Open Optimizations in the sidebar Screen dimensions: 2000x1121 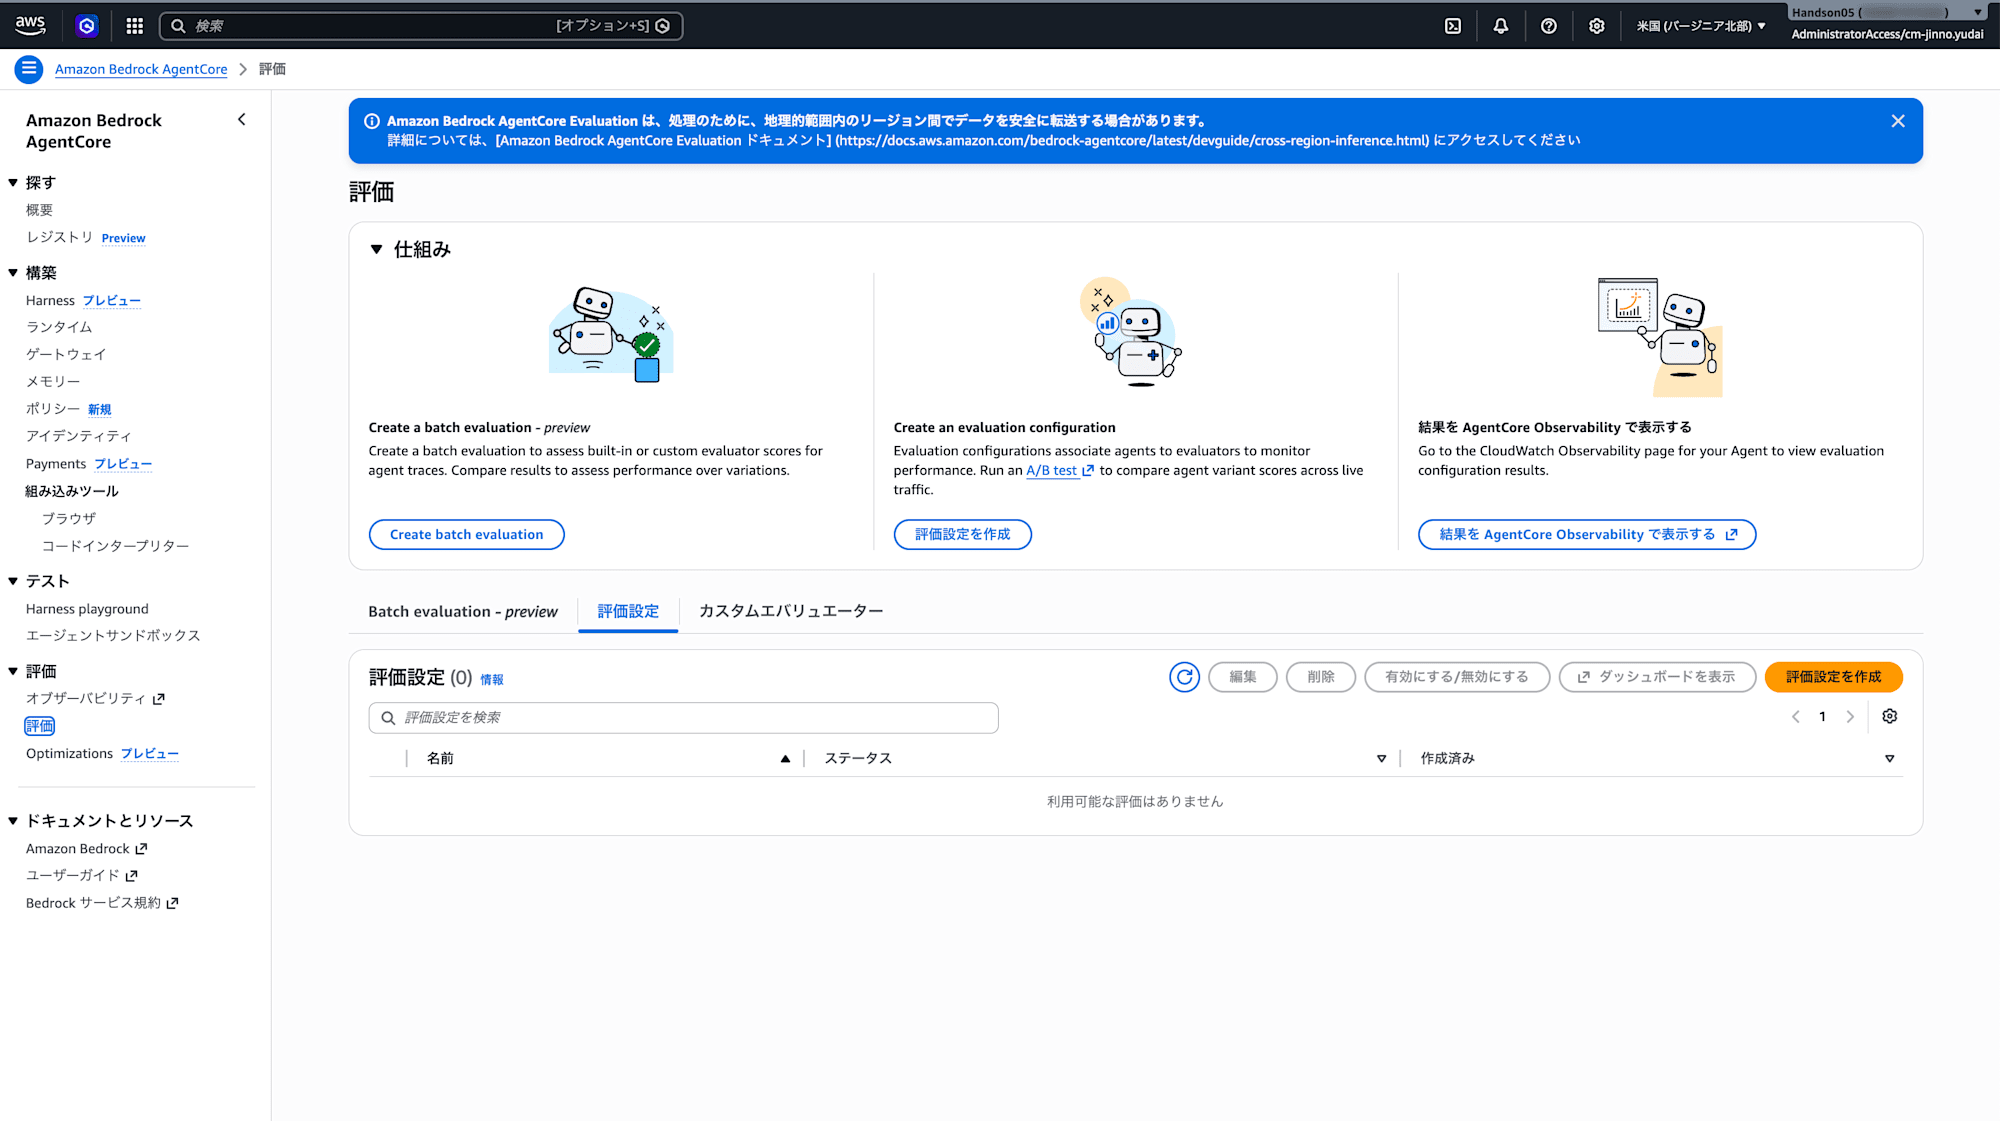click(x=69, y=754)
